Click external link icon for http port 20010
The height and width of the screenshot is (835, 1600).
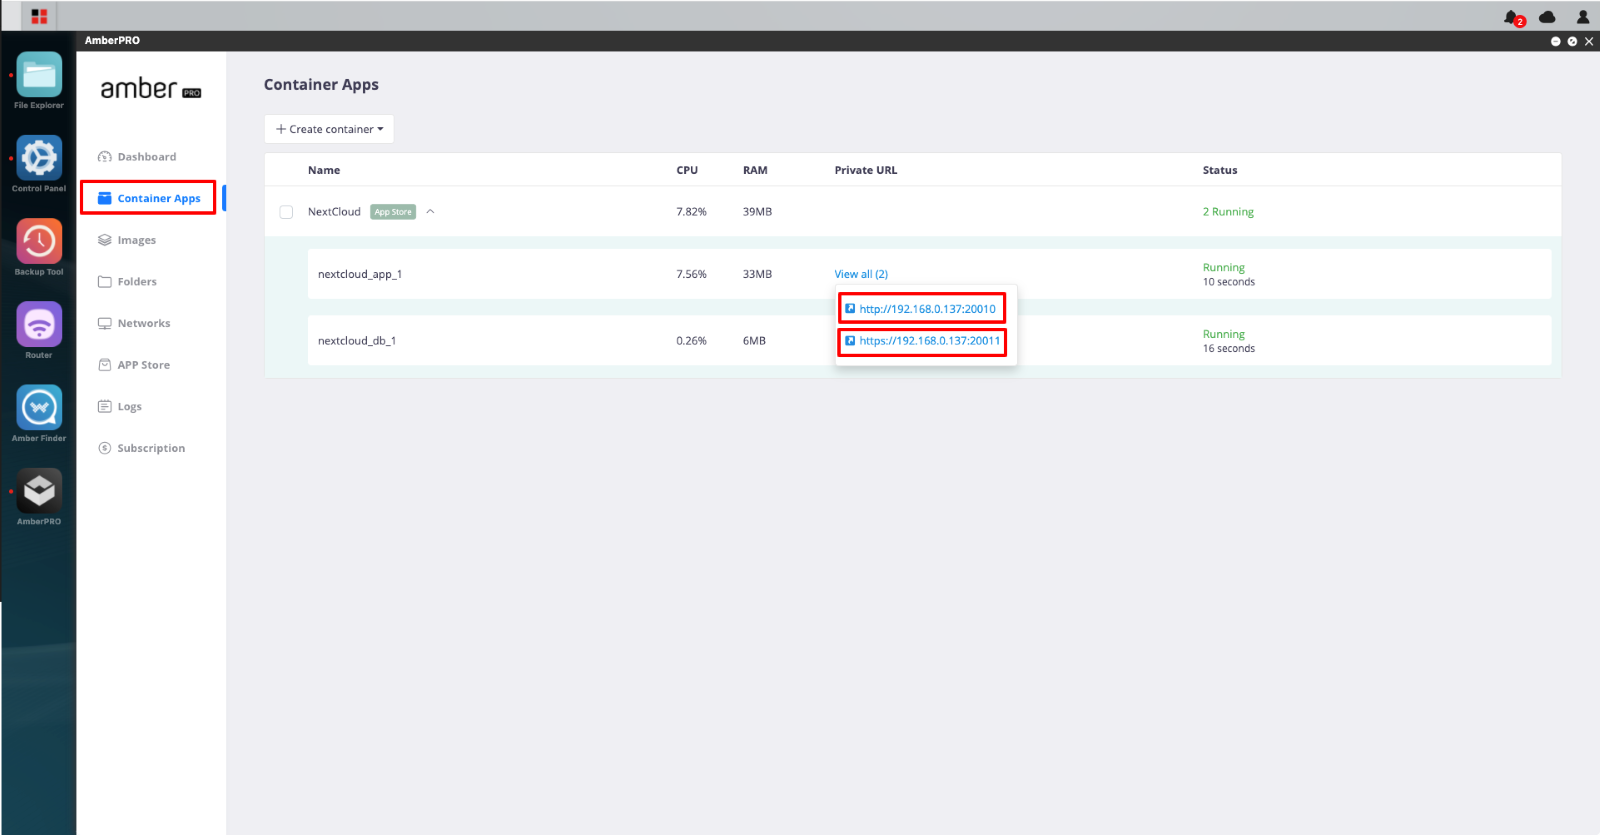tap(850, 308)
